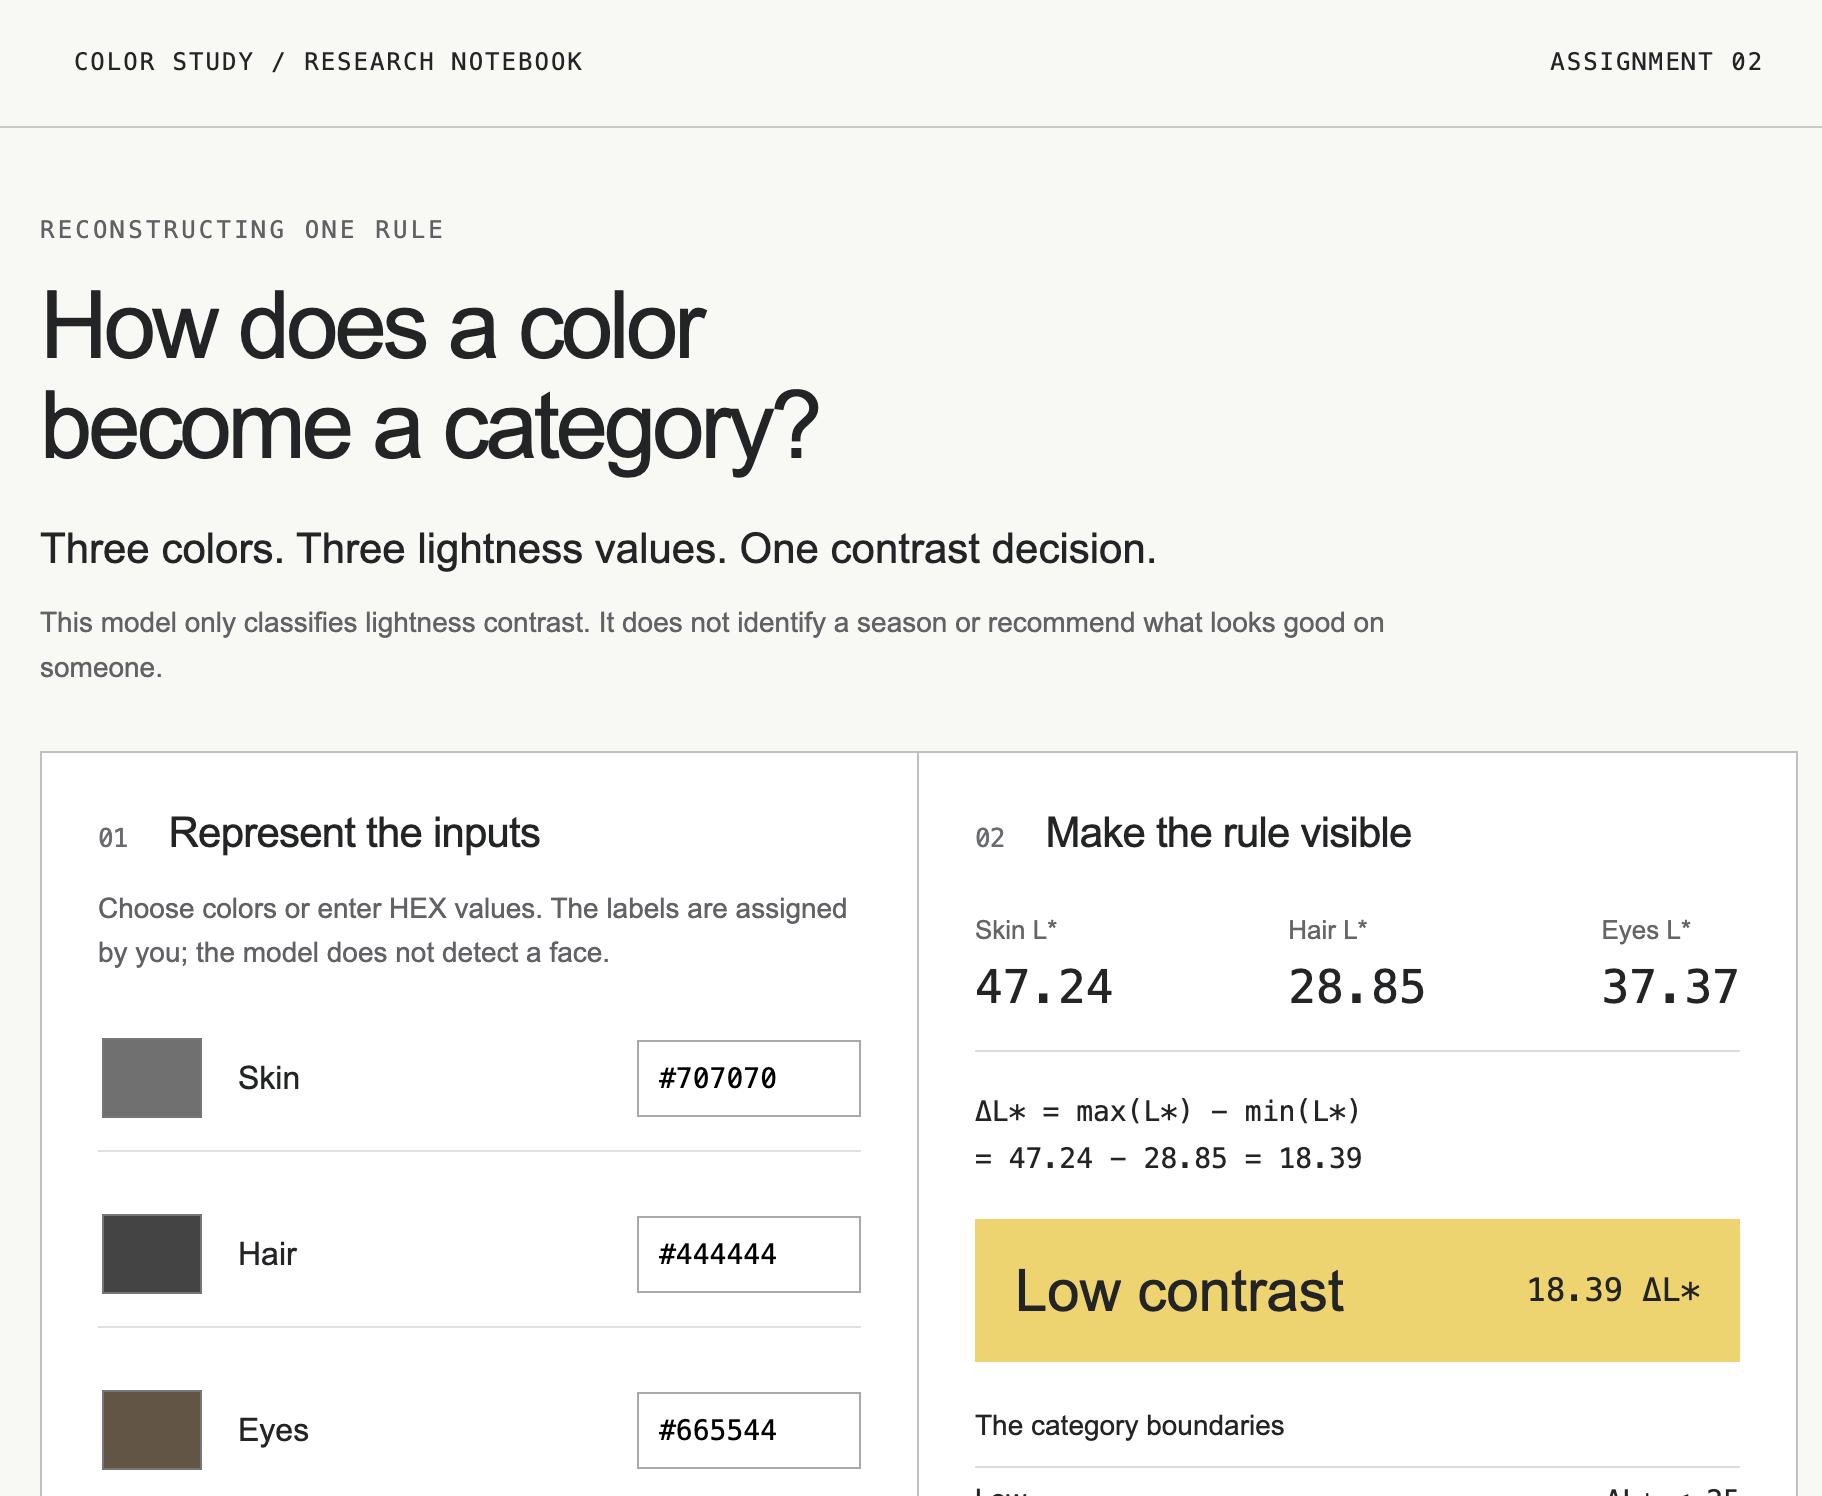
Task: Click the 'Make the rule visible' section heading
Action: pyautogui.click(x=1228, y=833)
